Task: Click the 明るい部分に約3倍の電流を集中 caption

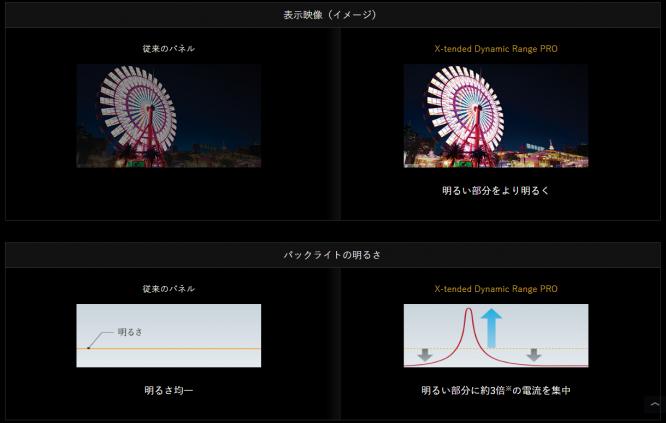Action: pos(496,390)
